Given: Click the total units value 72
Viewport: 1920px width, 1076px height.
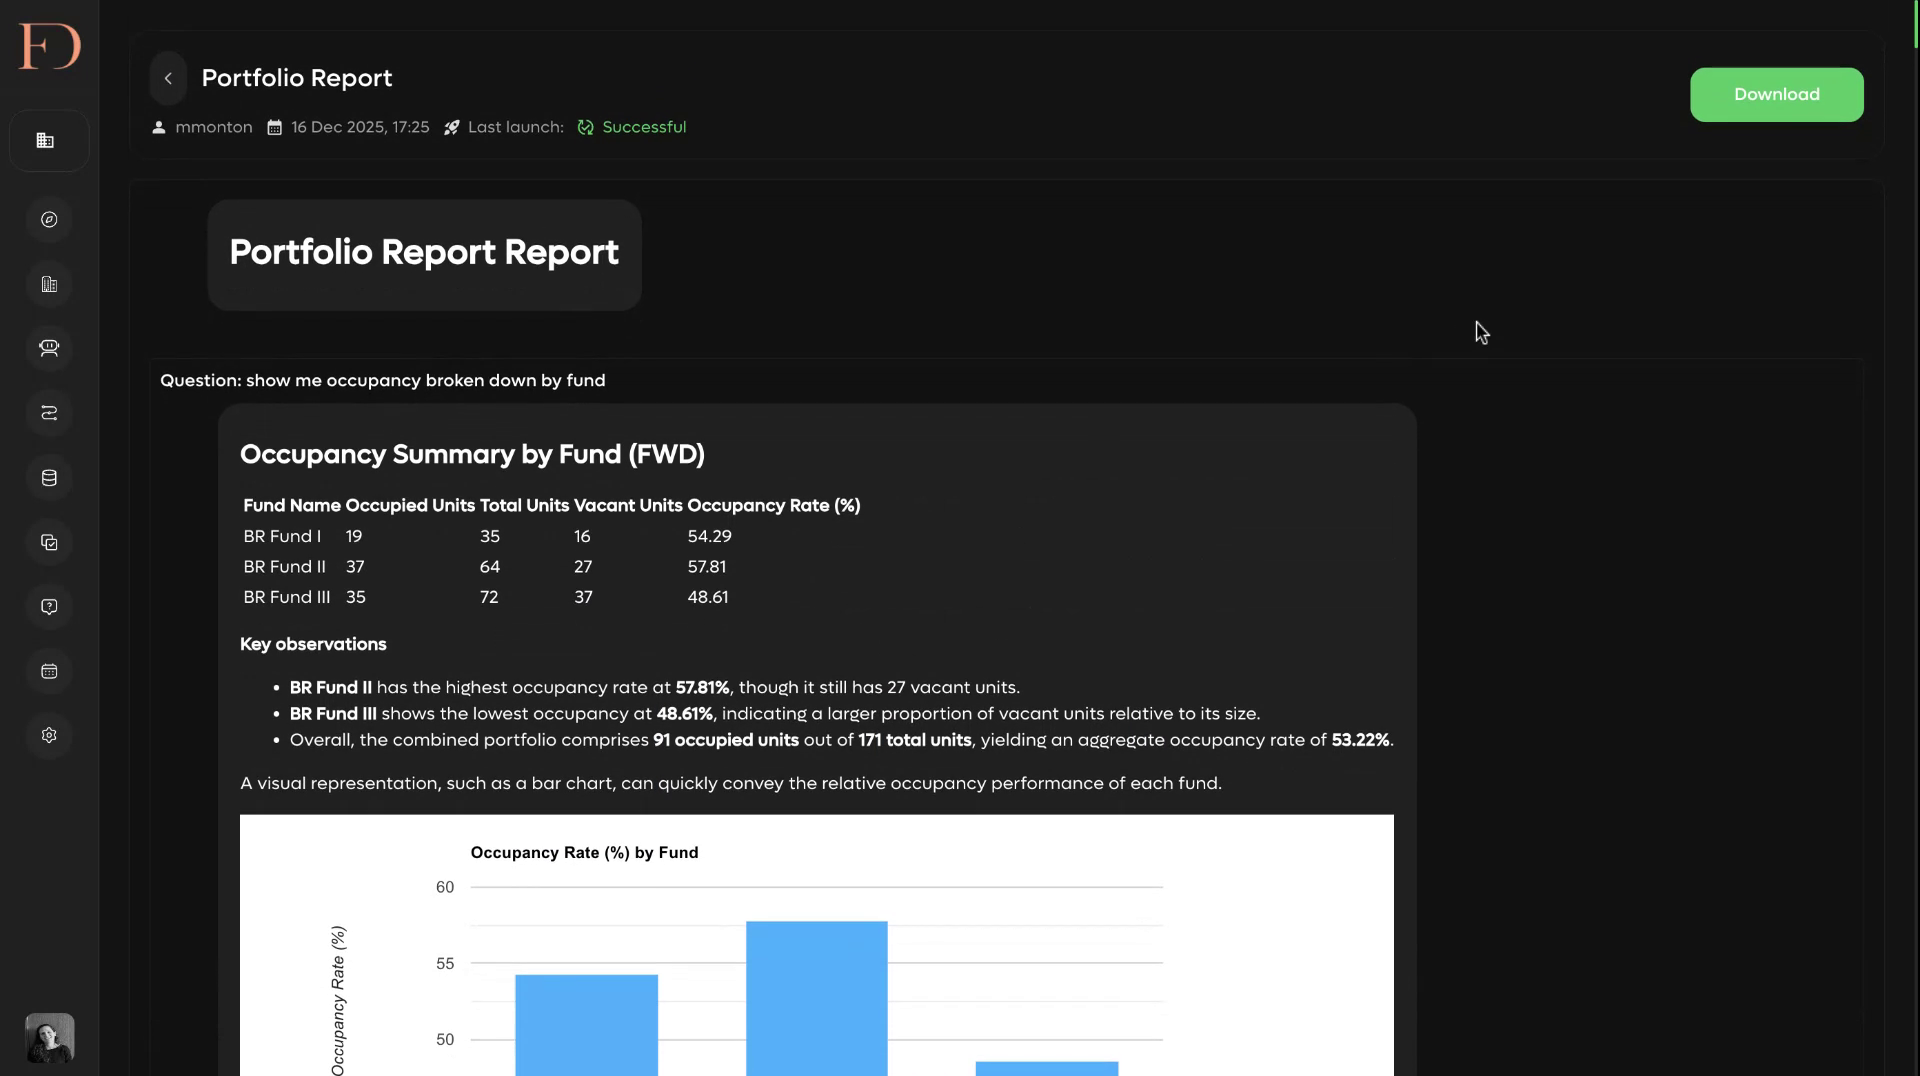Looking at the screenshot, I should 488,598.
